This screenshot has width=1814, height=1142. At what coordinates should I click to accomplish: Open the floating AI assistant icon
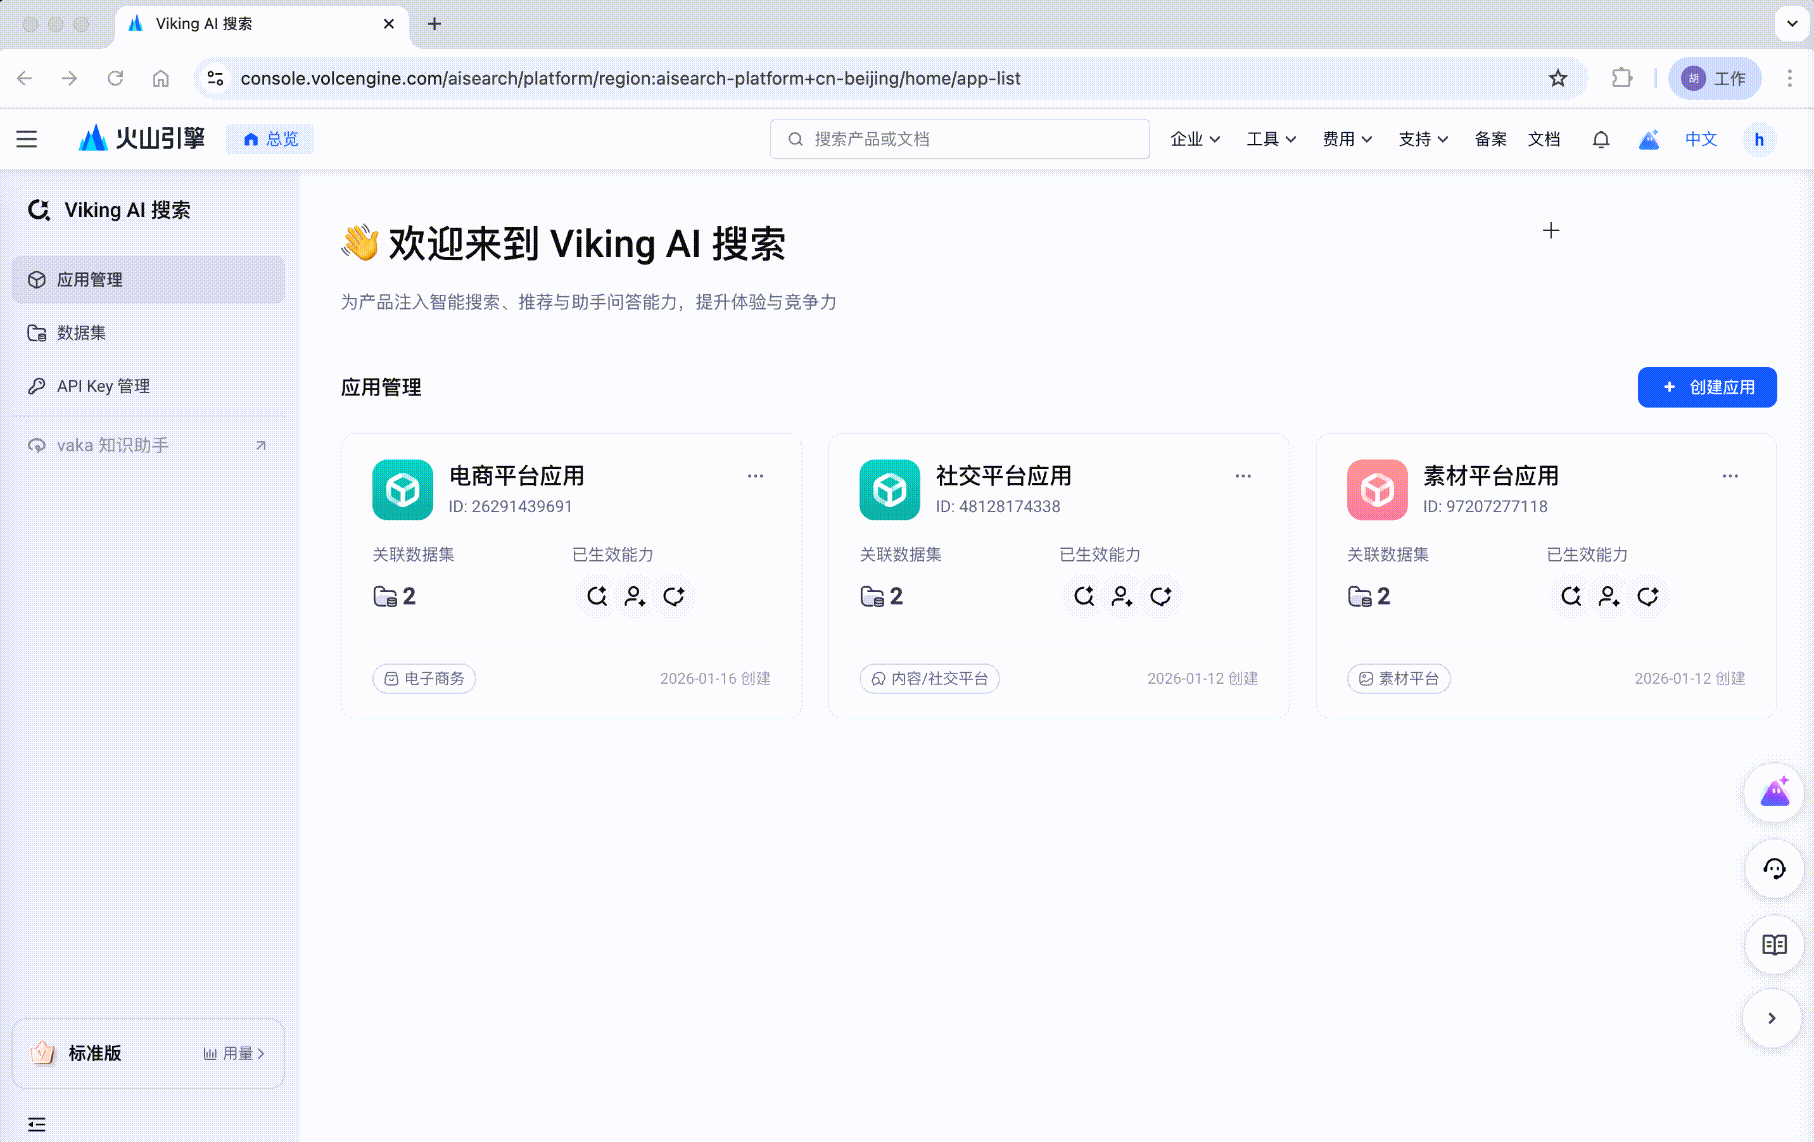click(1774, 793)
